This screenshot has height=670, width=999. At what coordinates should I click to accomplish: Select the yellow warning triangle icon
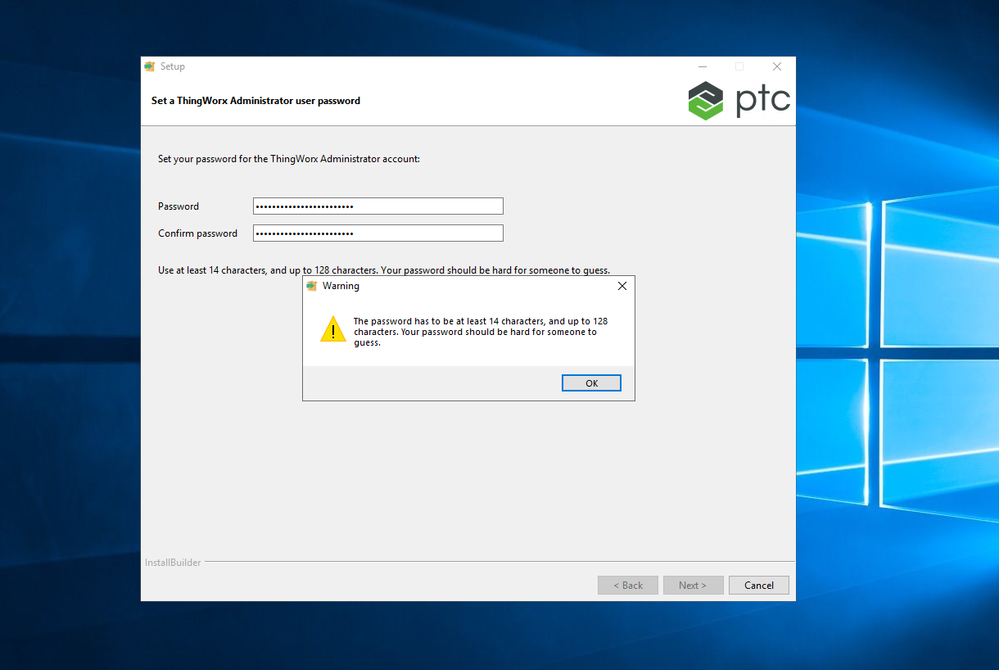333,328
